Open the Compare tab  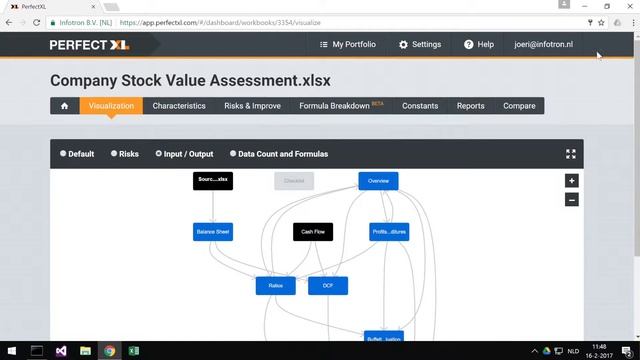(x=519, y=106)
